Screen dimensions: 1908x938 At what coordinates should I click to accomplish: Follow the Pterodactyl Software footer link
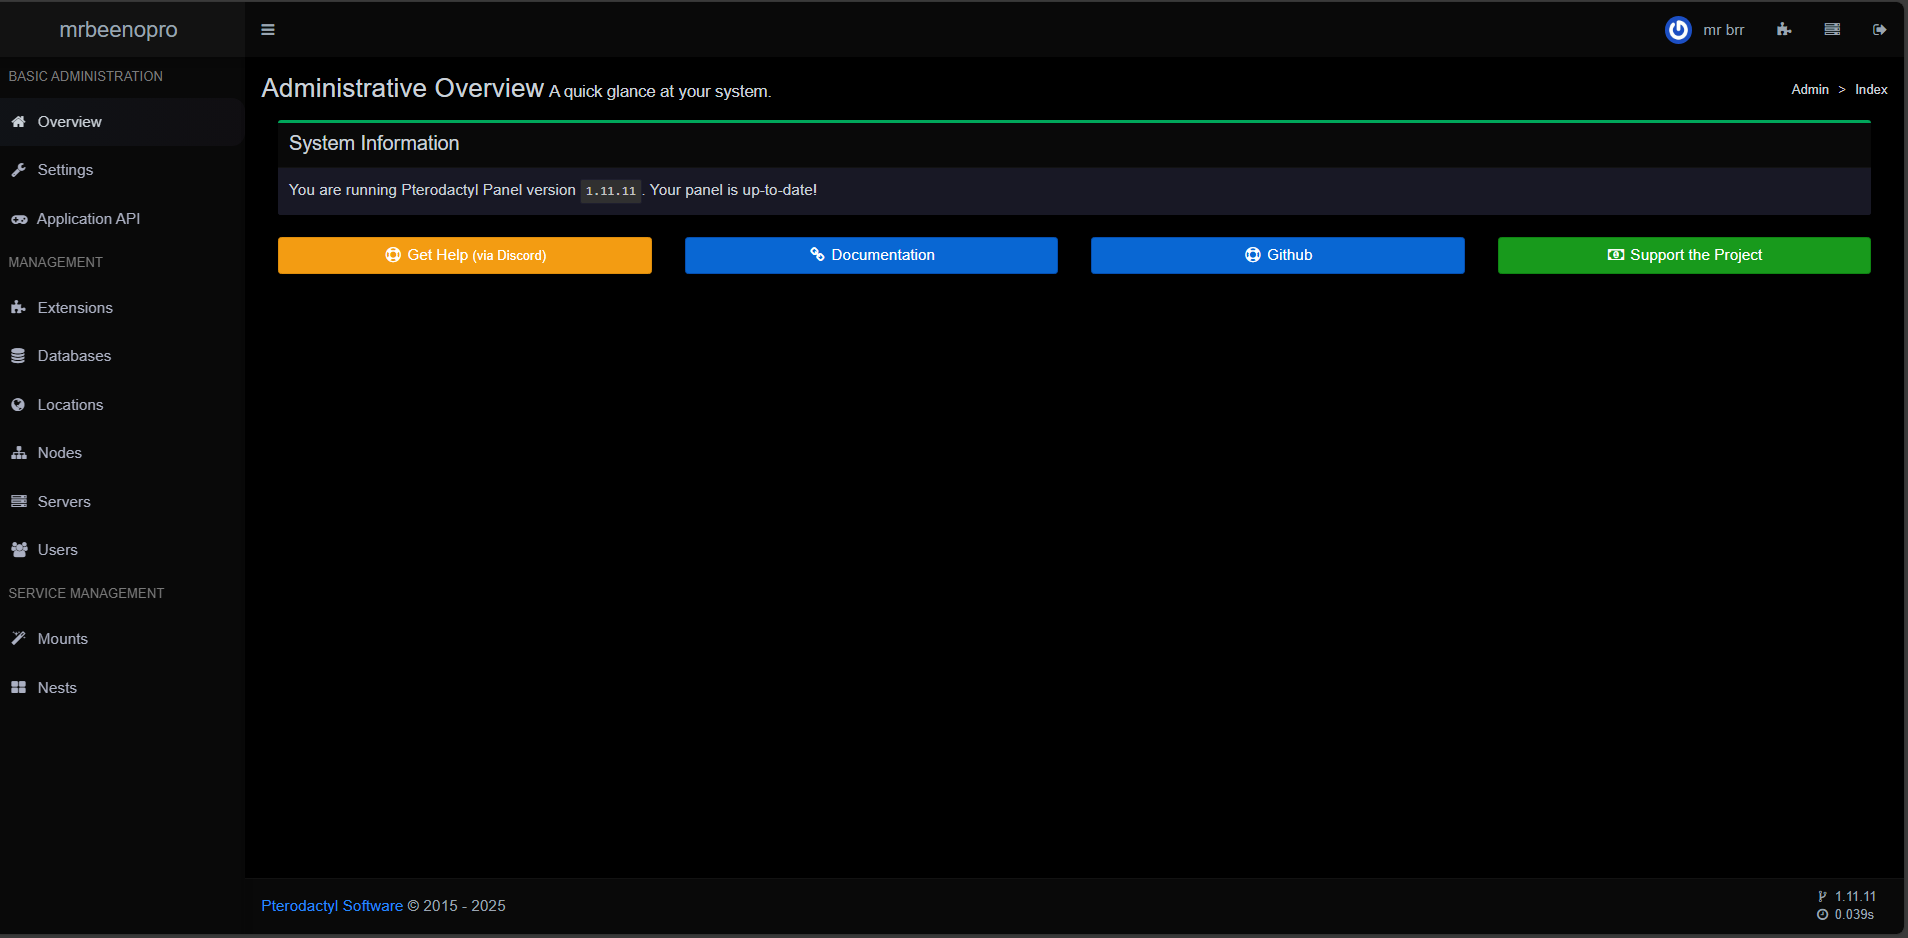pos(332,906)
